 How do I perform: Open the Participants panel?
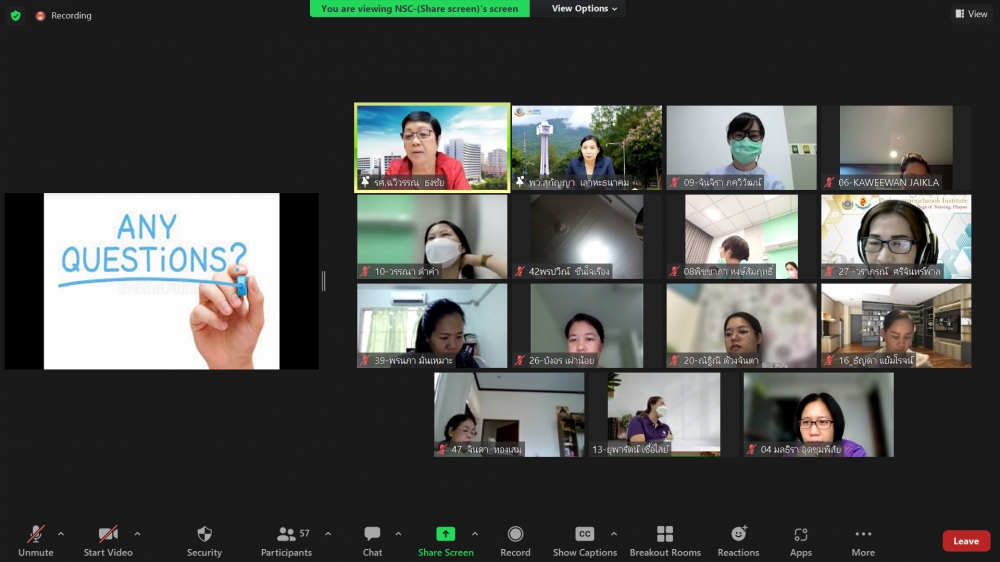click(x=286, y=535)
